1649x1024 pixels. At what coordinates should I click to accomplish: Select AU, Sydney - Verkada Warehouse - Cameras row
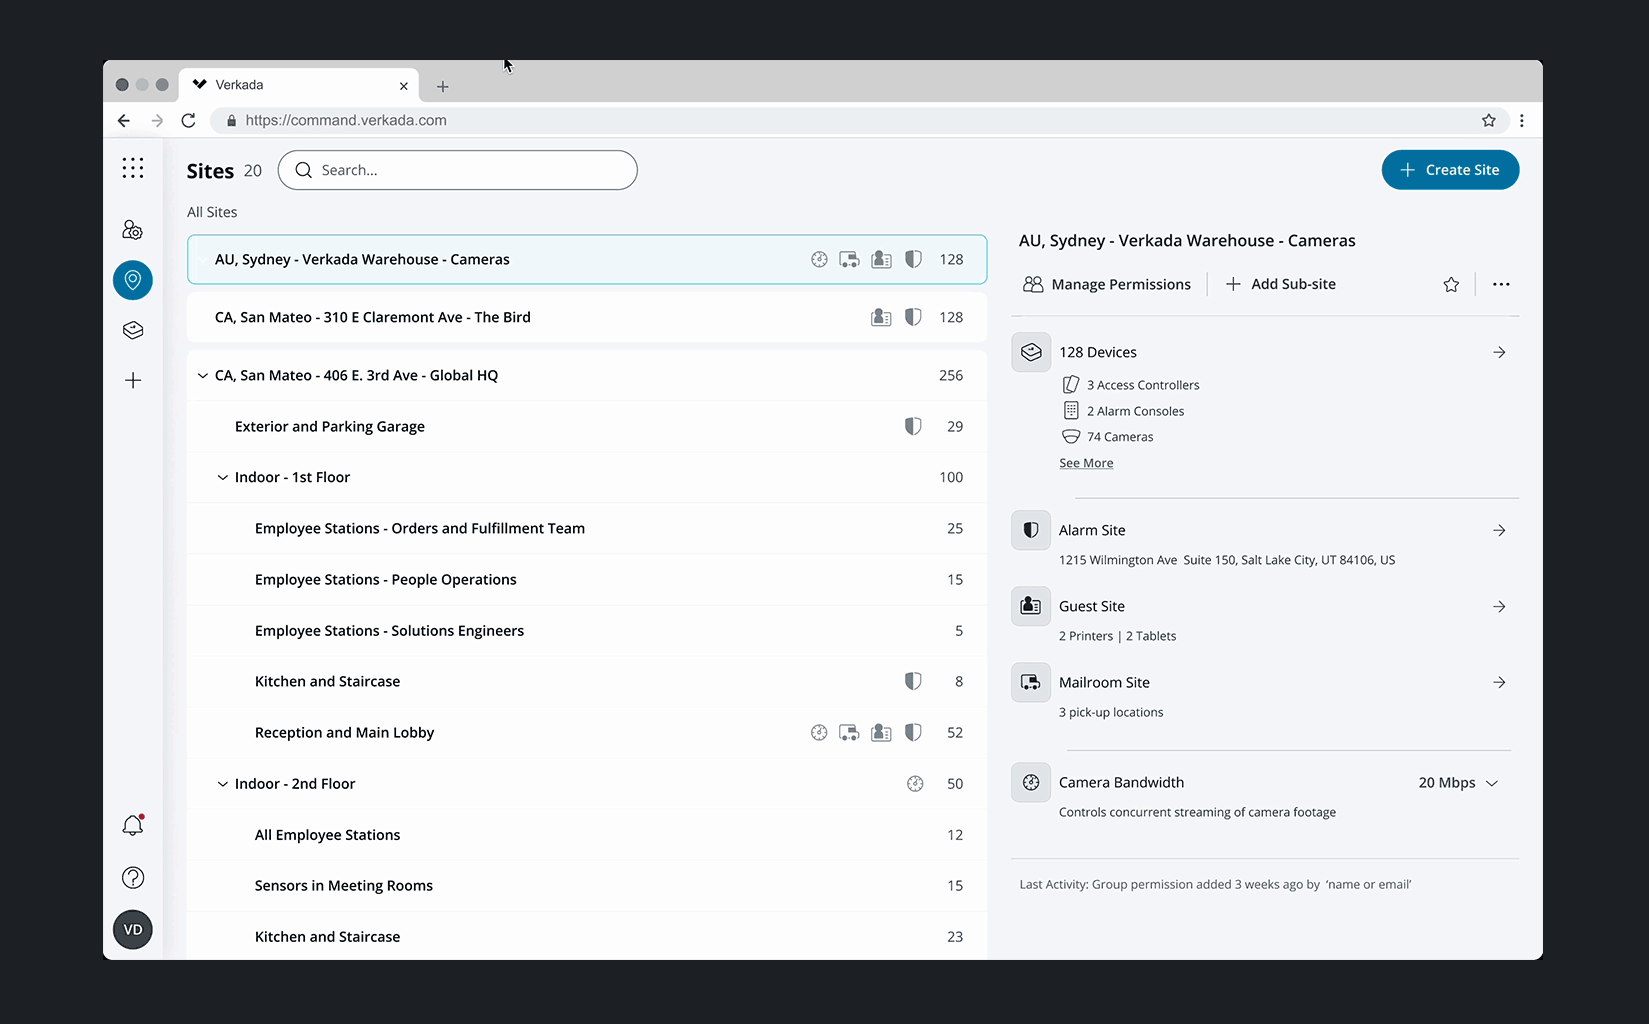click(x=587, y=259)
